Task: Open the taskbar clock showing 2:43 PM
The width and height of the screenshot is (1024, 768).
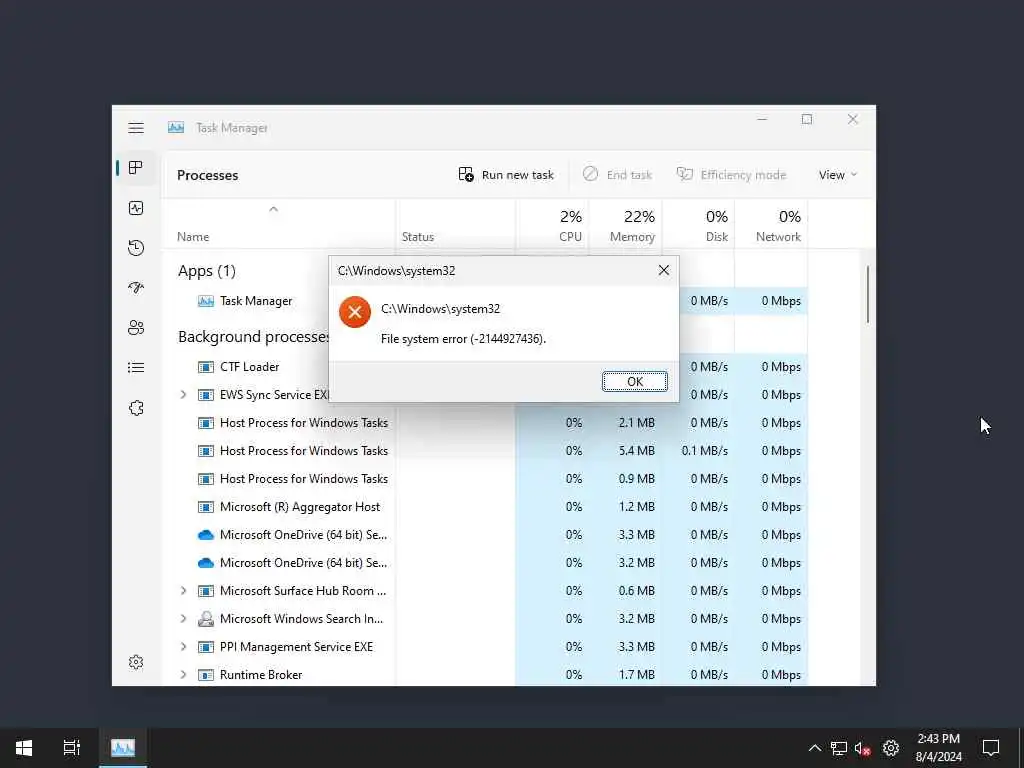Action: pyautogui.click(x=938, y=748)
